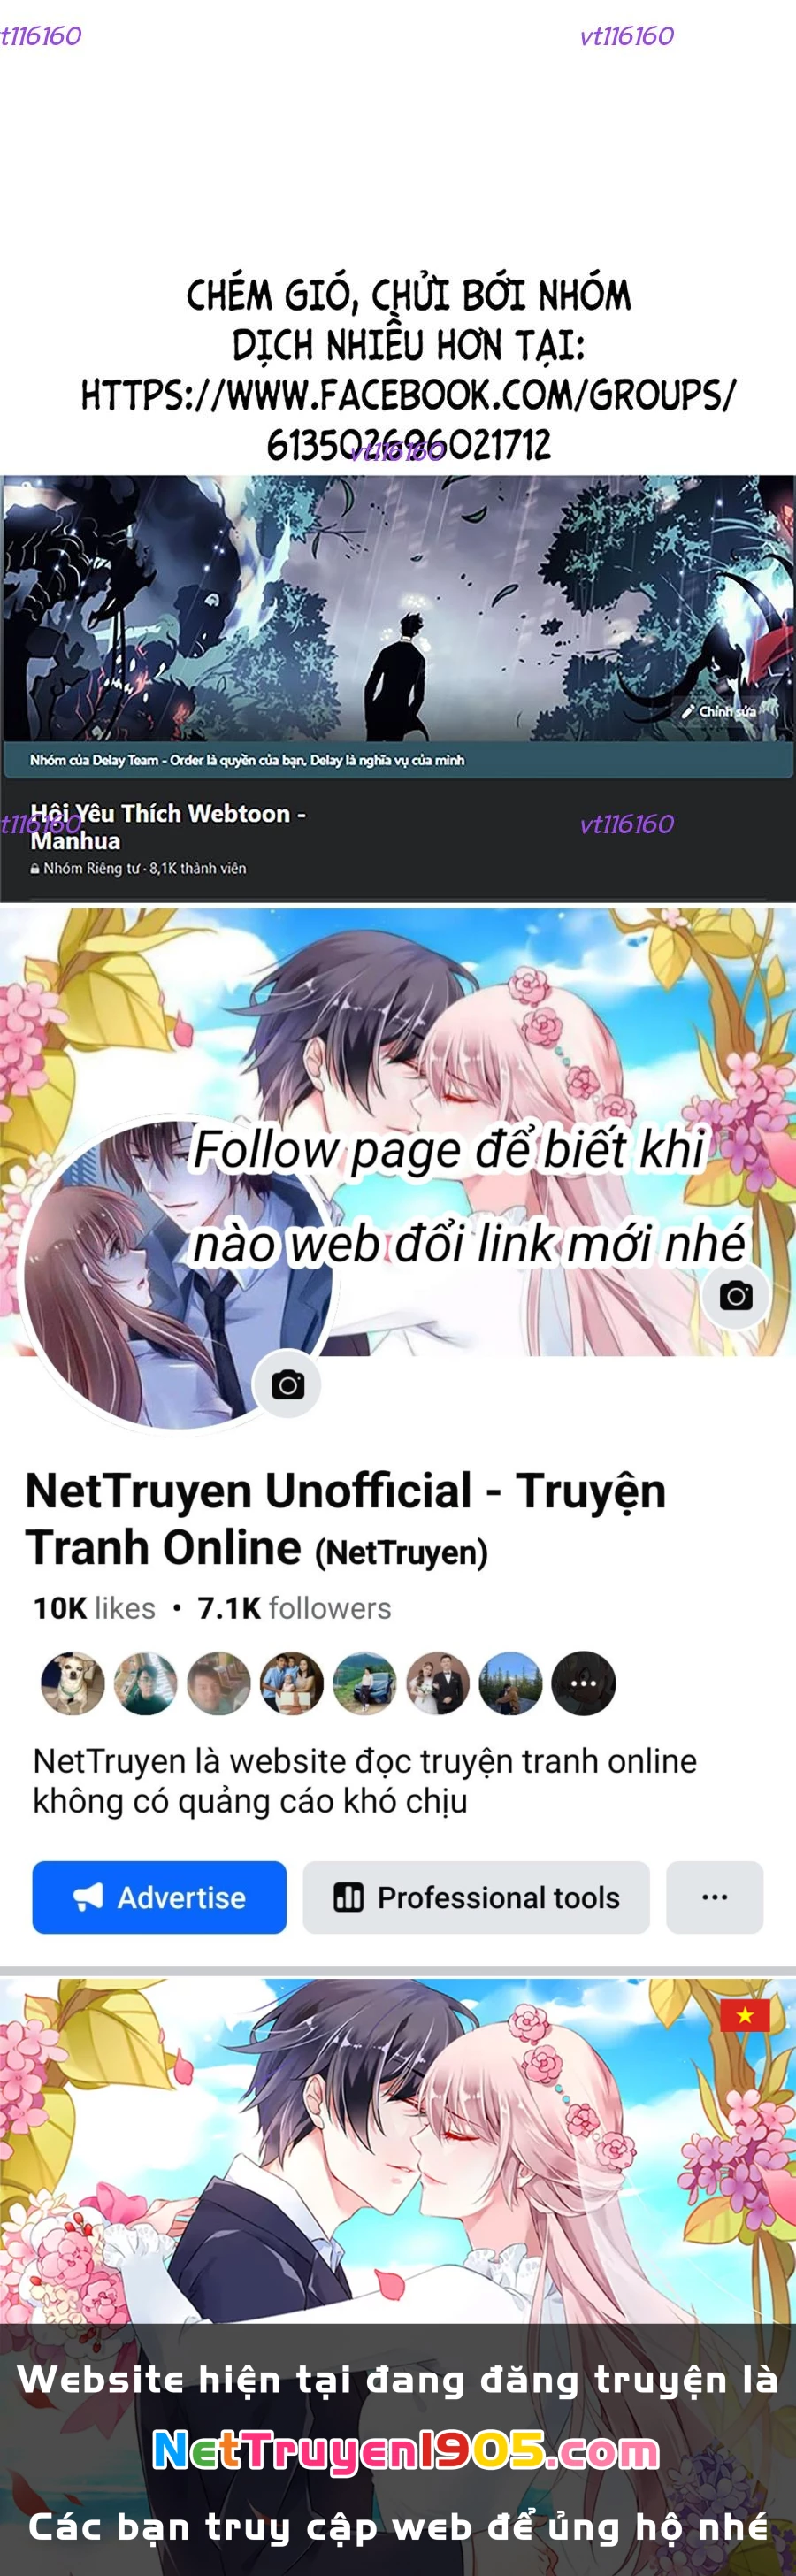Click the 10K likes count
The height and width of the screenshot is (2576, 796).
pyautogui.click(x=94, y=1608)
